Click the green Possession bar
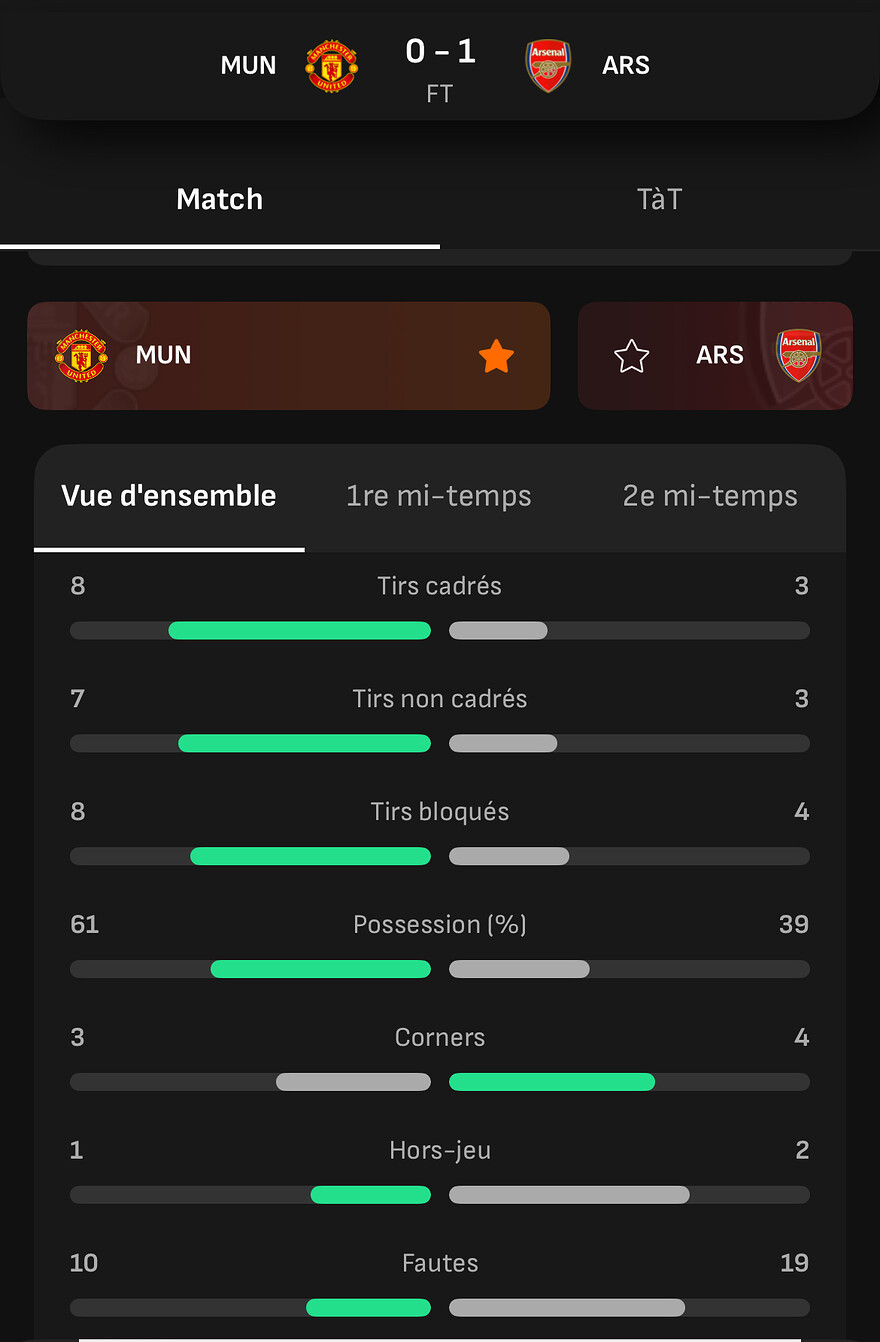The width and height of the screenshot is (880, 1342). click(x=320, y=969)
